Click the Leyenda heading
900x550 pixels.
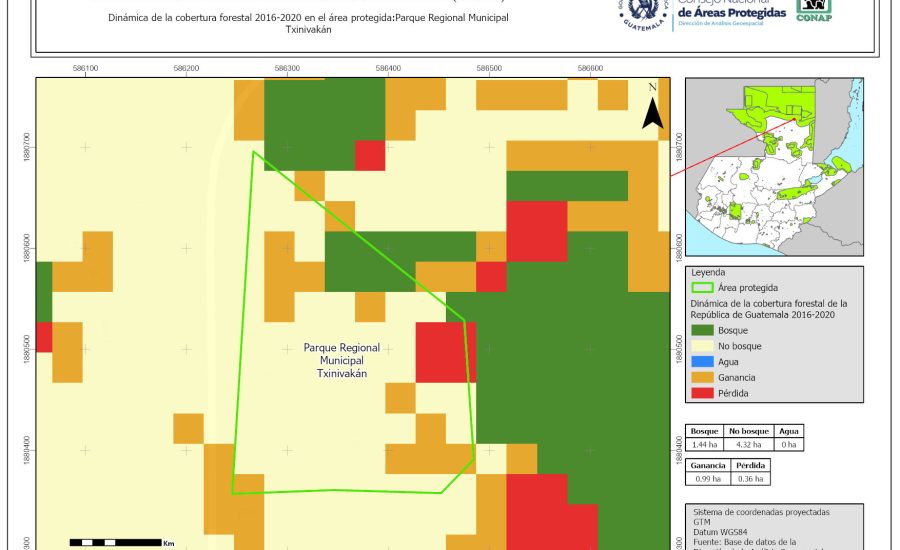pyautogui.click(x=707, y=271)
